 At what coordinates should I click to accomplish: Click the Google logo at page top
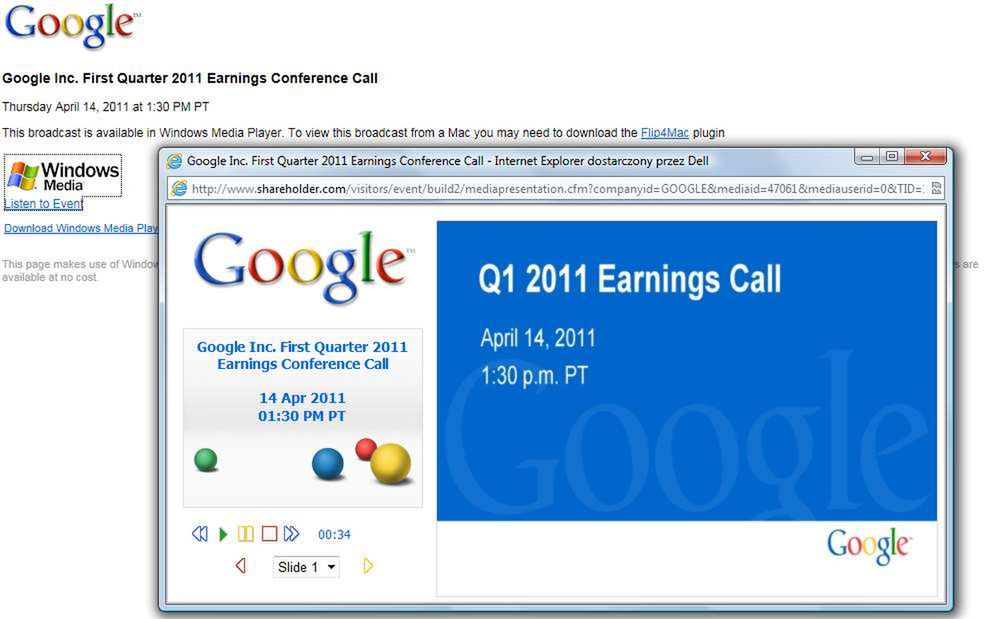click(x=72, y=25)
